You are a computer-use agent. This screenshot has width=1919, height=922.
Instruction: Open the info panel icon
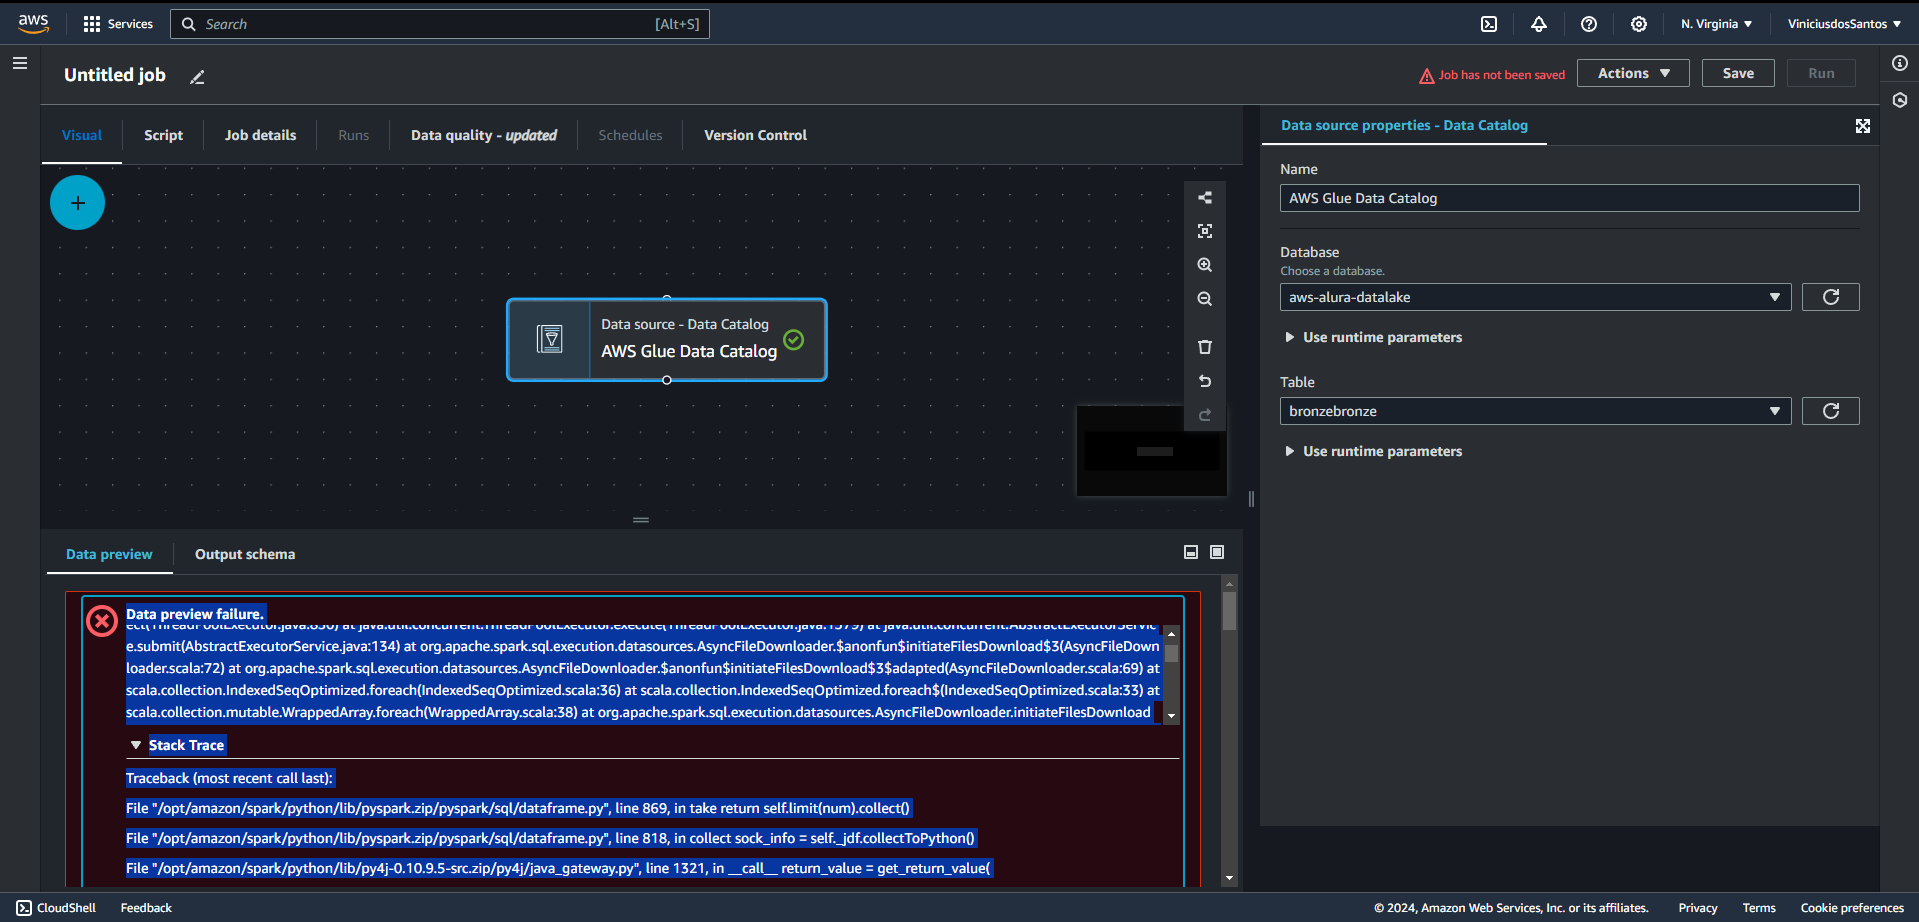click(1900, 63)
